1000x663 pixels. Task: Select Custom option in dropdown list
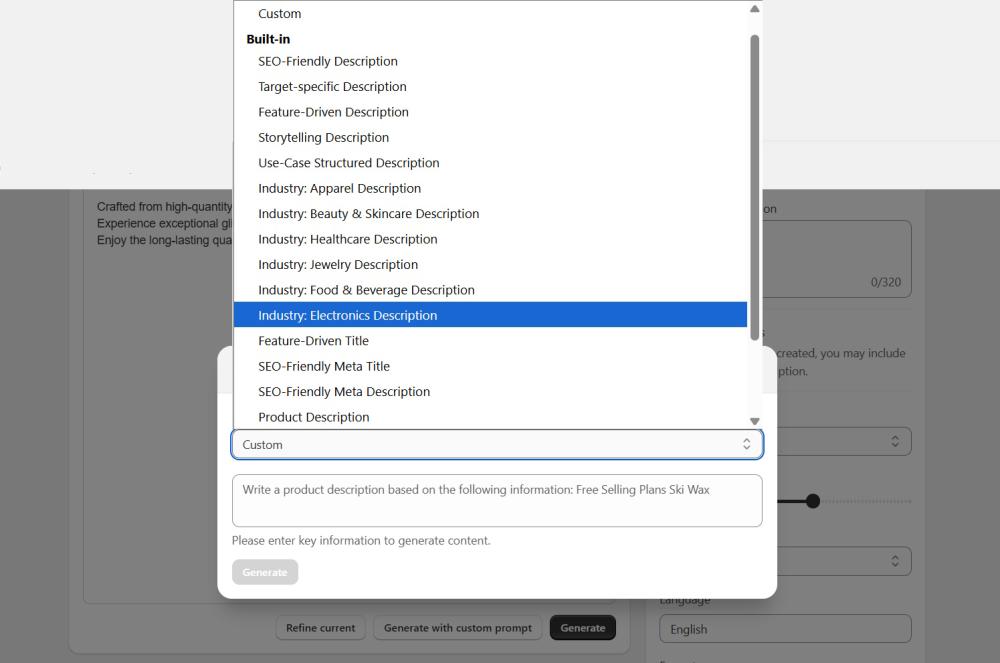(x=280, y=14)
